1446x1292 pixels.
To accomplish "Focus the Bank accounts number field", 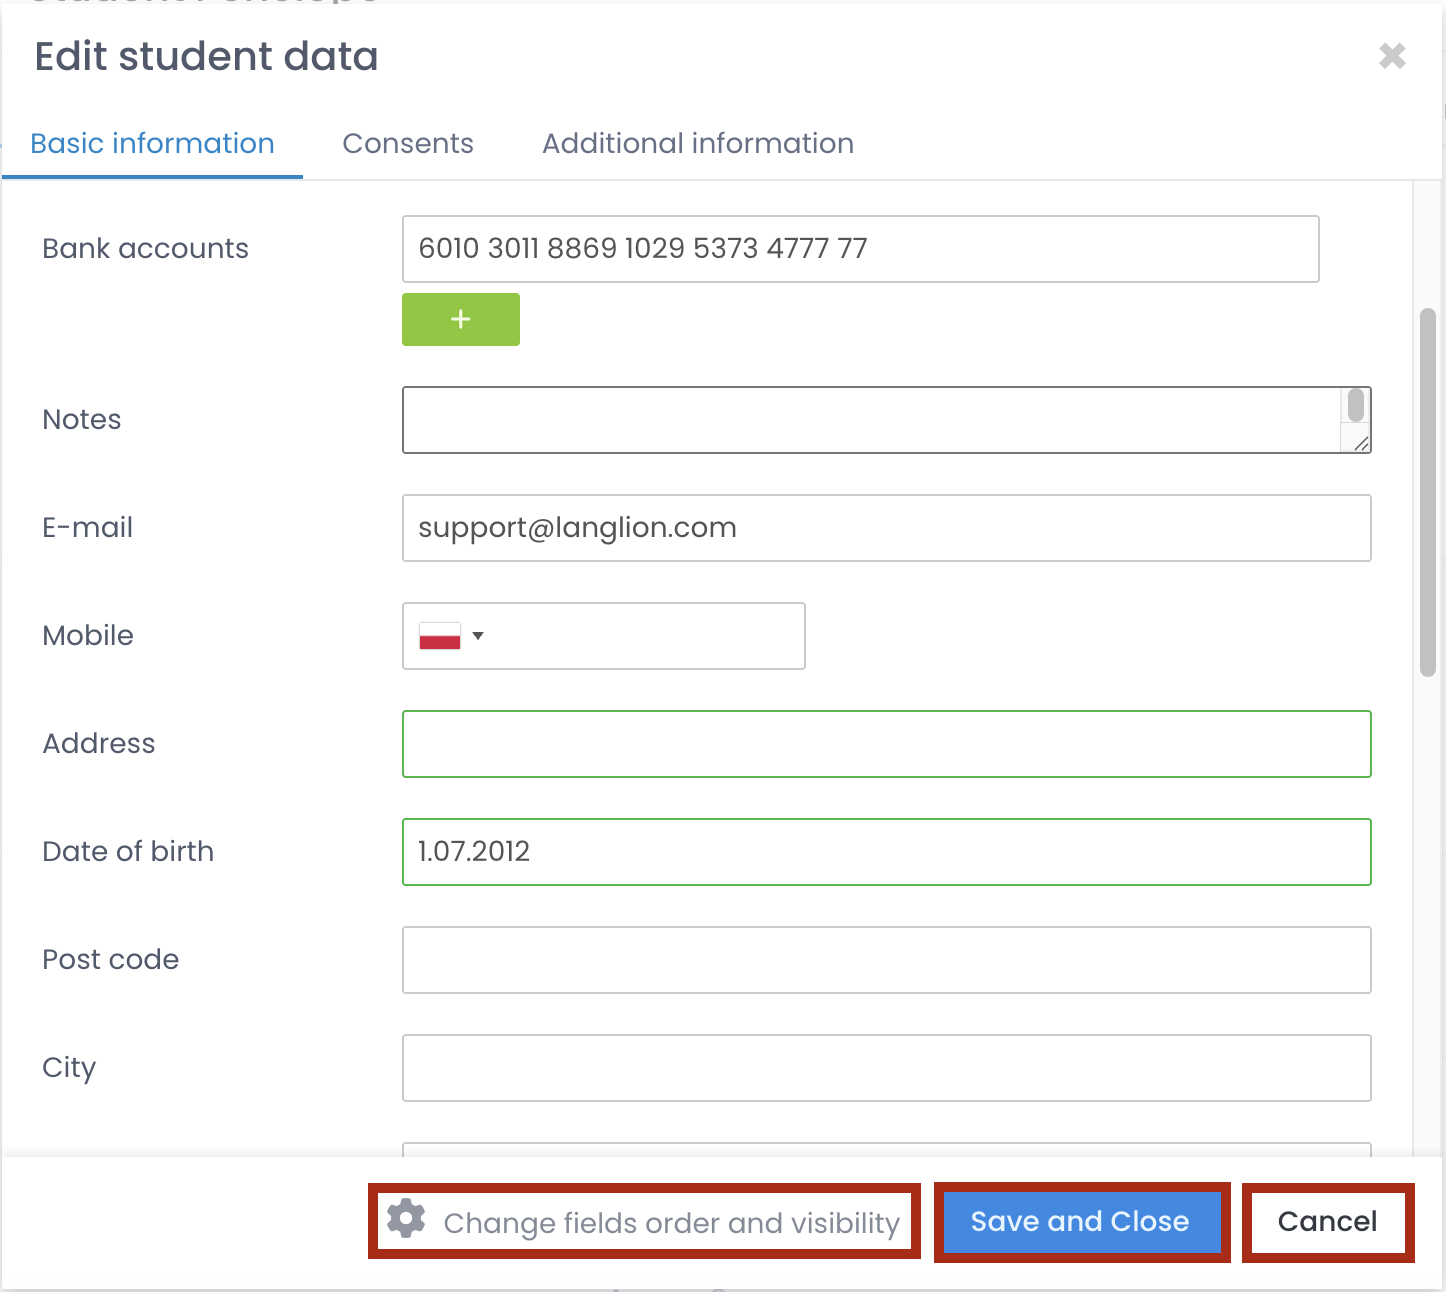I will point(860,249).
